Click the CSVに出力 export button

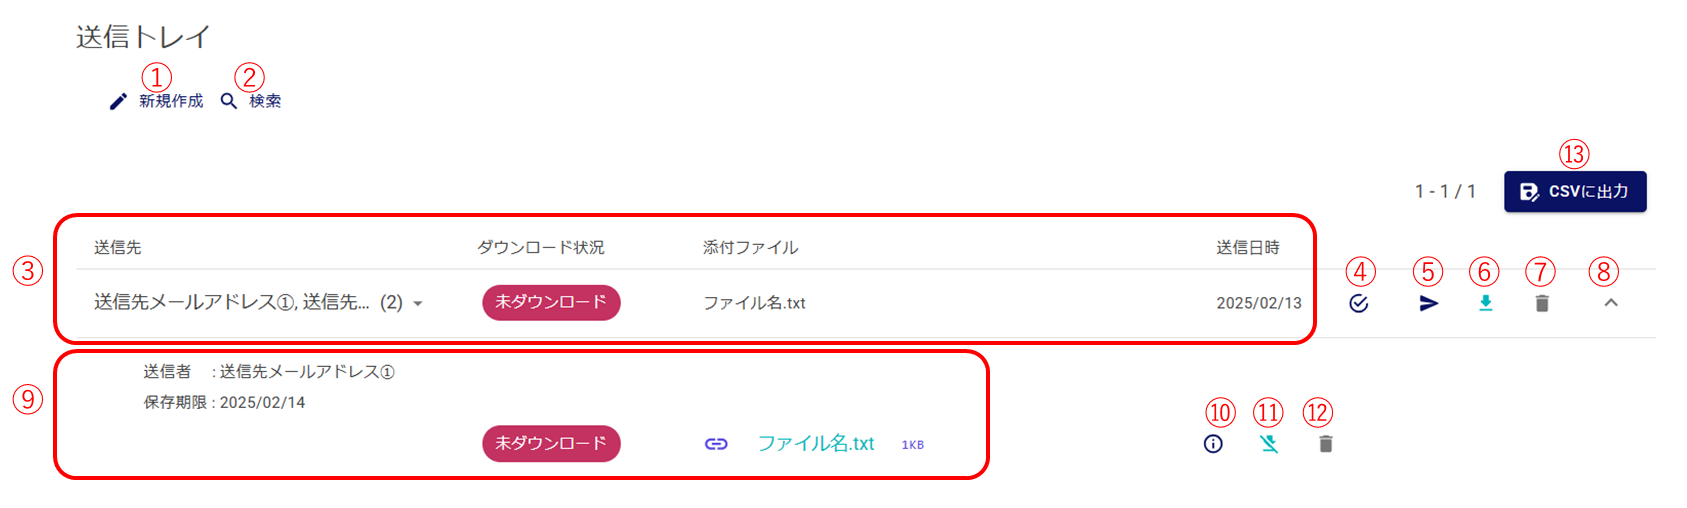1574,192
